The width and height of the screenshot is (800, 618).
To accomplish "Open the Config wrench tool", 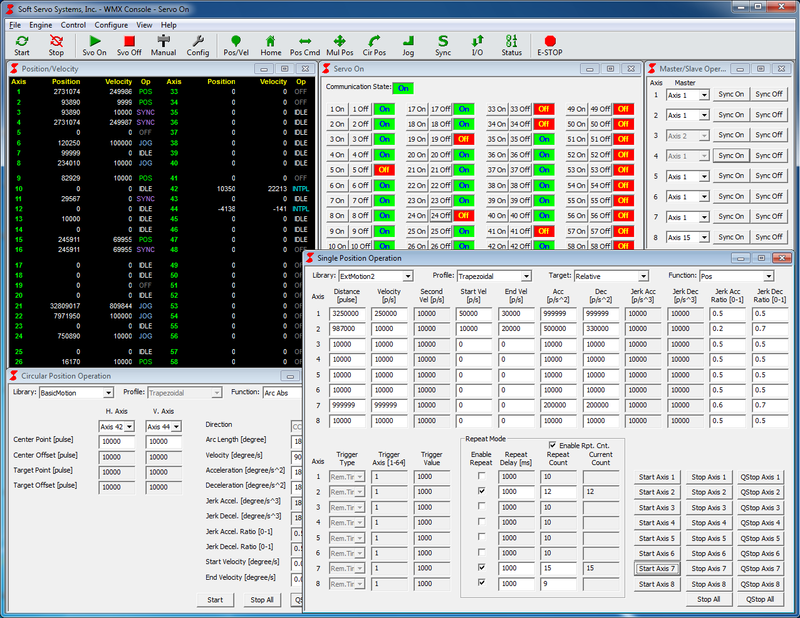I will point(197,45).
